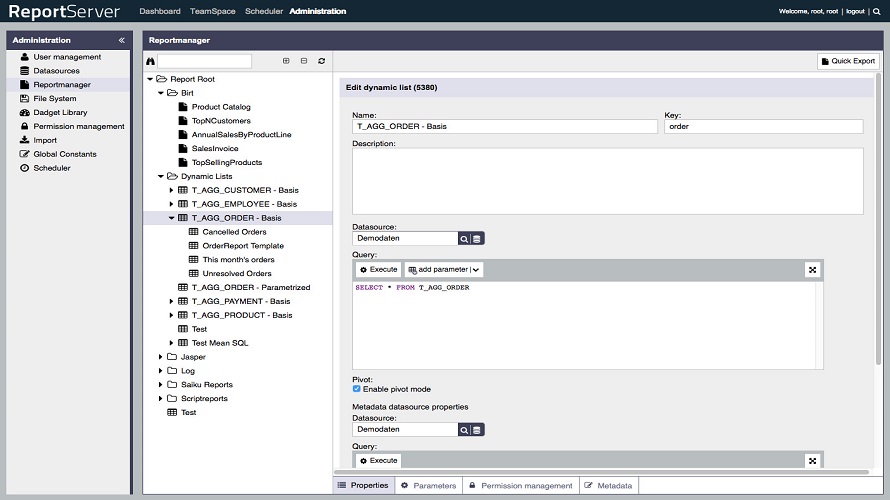Expand the T_AGG_CUSTOMER - Basis node
Image resolution: width=890 pixels, height=500 pixels.
coord(171,190)
